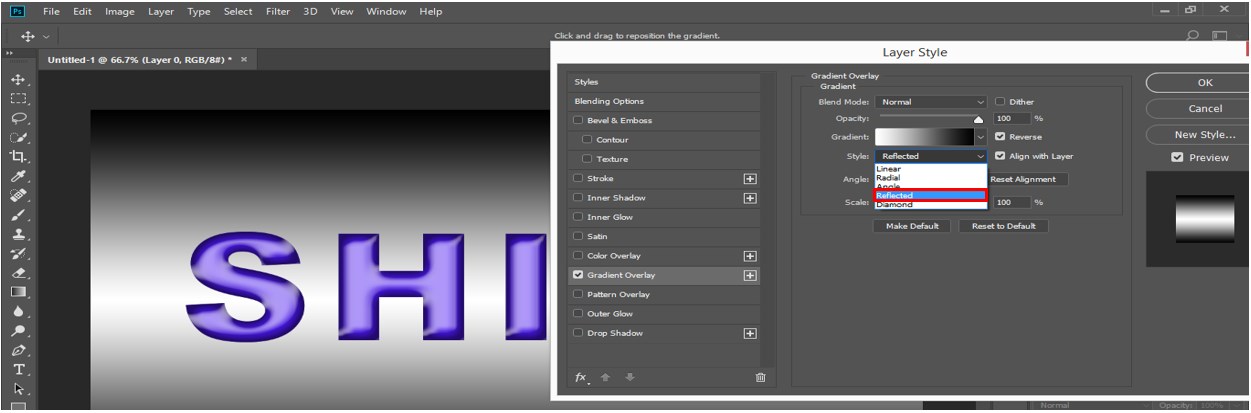
Task: Uncheck Align with Layer checkbox
Action: (1000, 156)
